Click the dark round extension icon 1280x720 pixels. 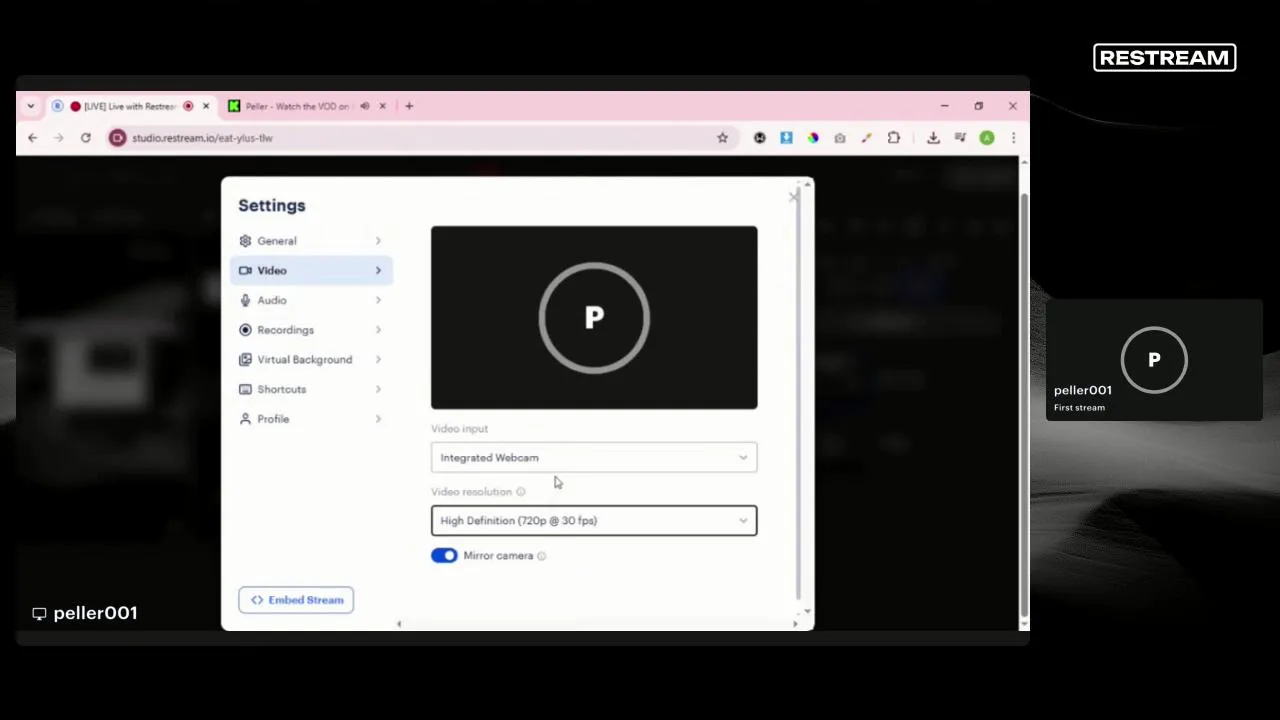[760, 138]
